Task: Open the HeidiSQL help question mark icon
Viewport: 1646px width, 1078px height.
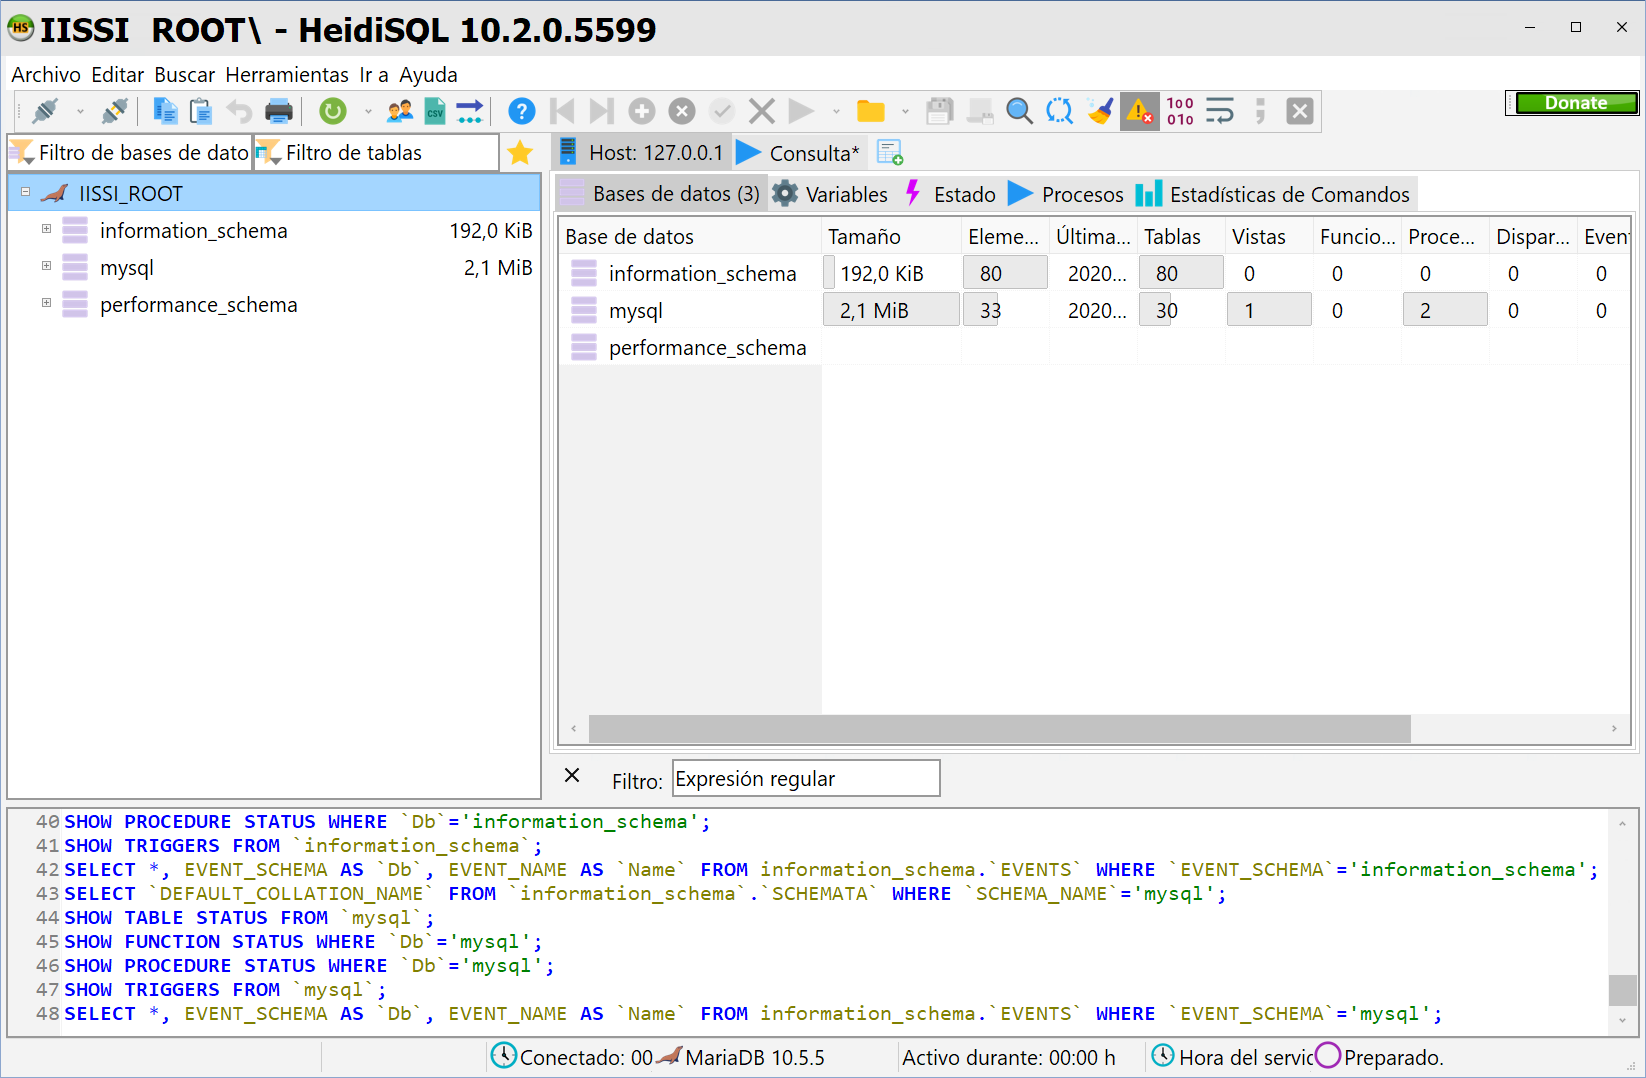Action: tap(522, 111)
